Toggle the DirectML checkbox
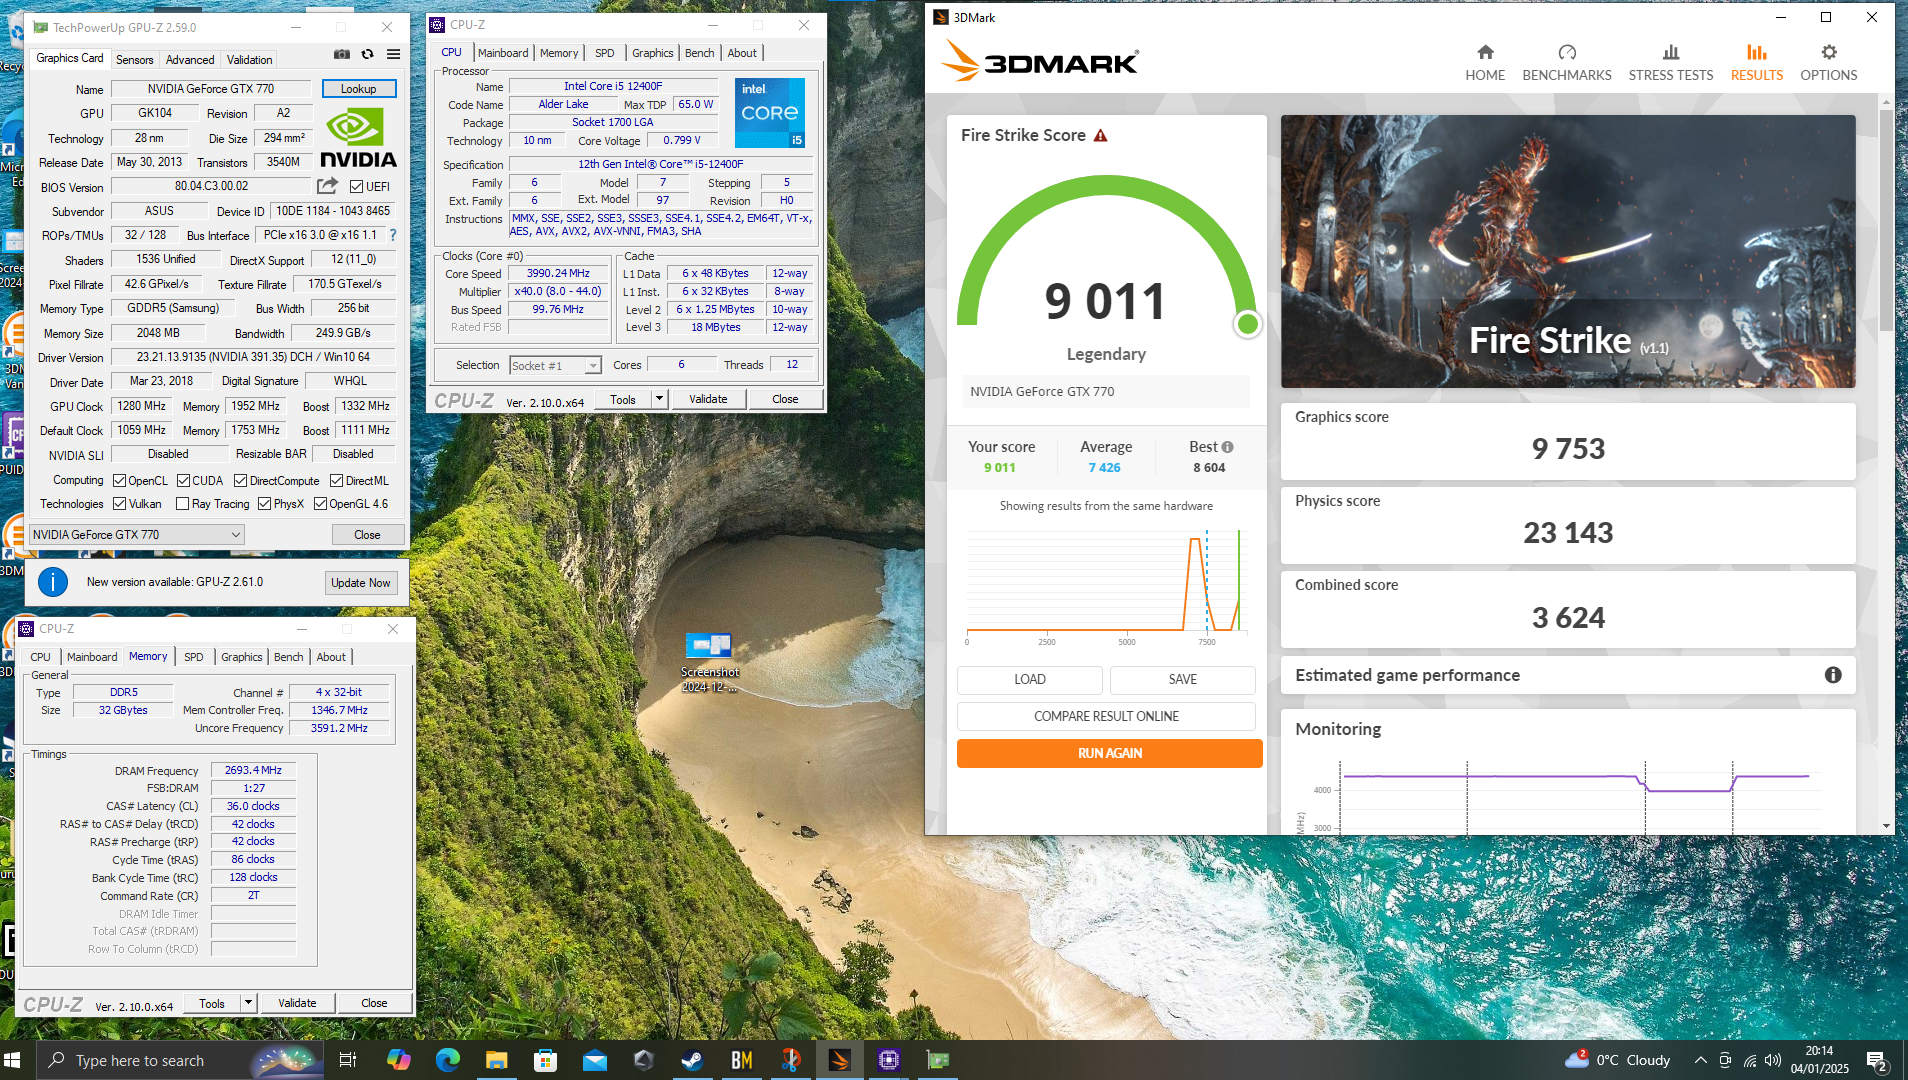Screen dimensions: 1908x1080 [x=337, y=481]
